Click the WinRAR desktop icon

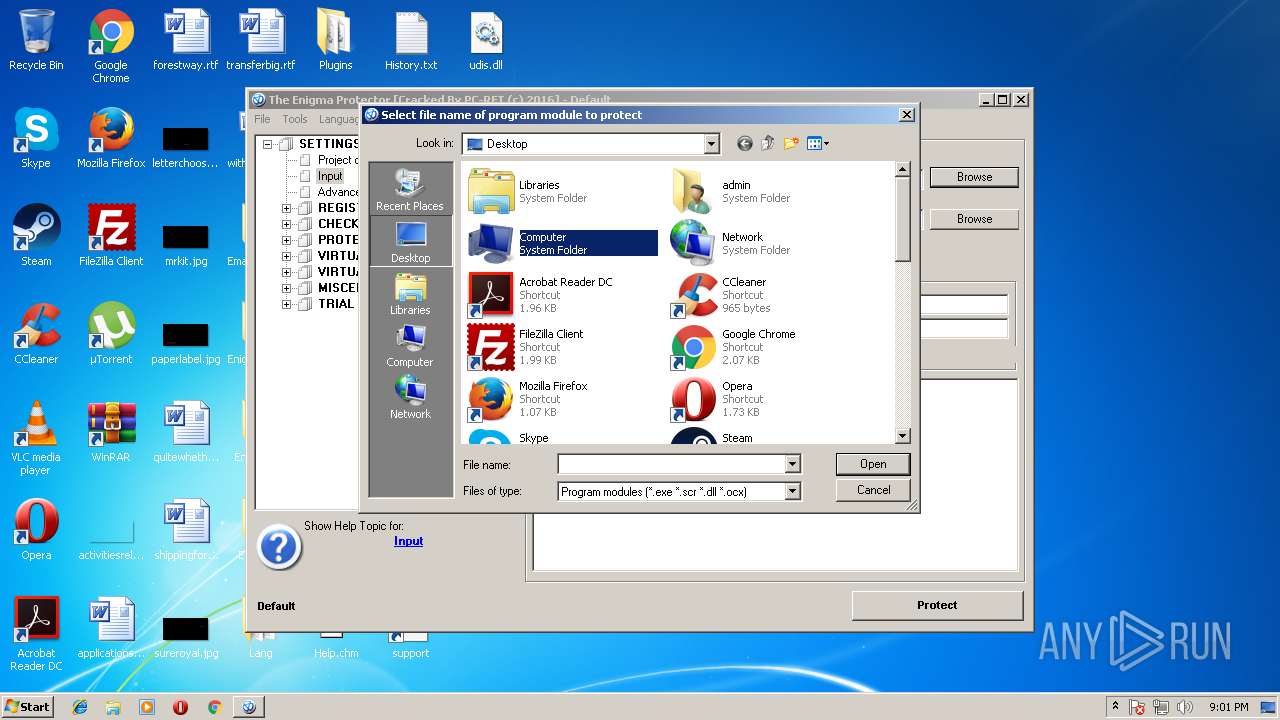(111, 432)
